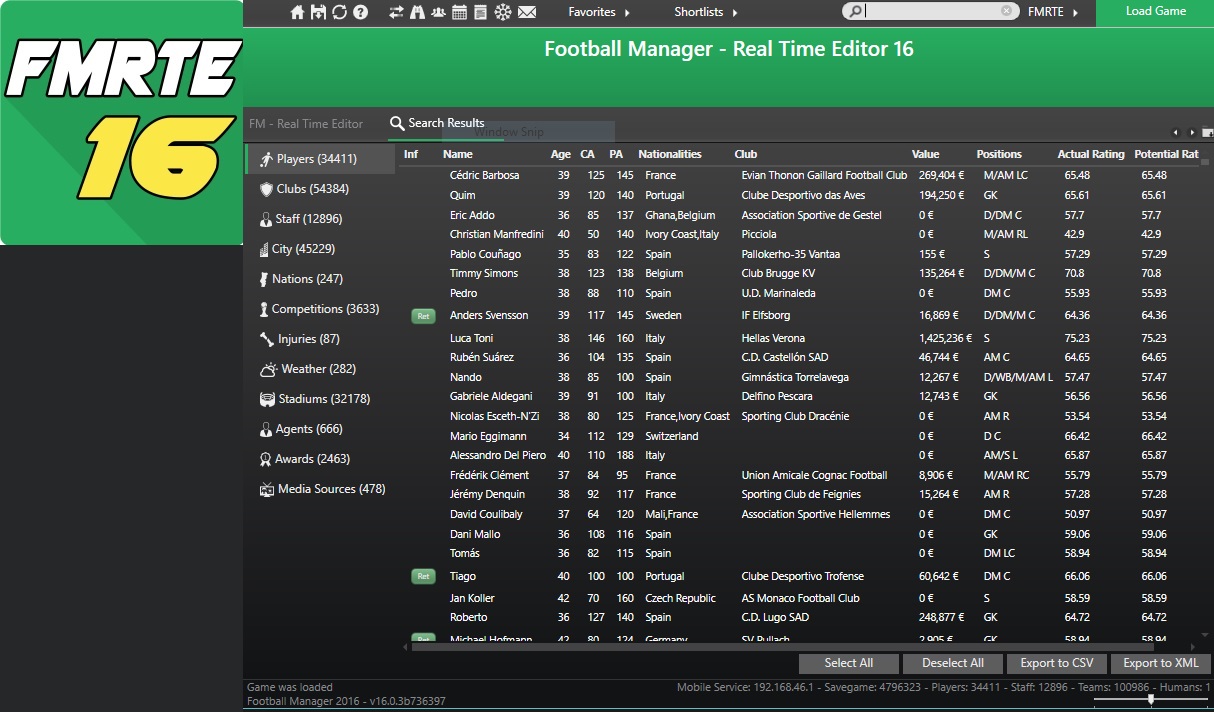The height and width of the screenshot is (712, 1214).
Task: Click the people group icon in the toolbar
Action: tap(439, 12)
